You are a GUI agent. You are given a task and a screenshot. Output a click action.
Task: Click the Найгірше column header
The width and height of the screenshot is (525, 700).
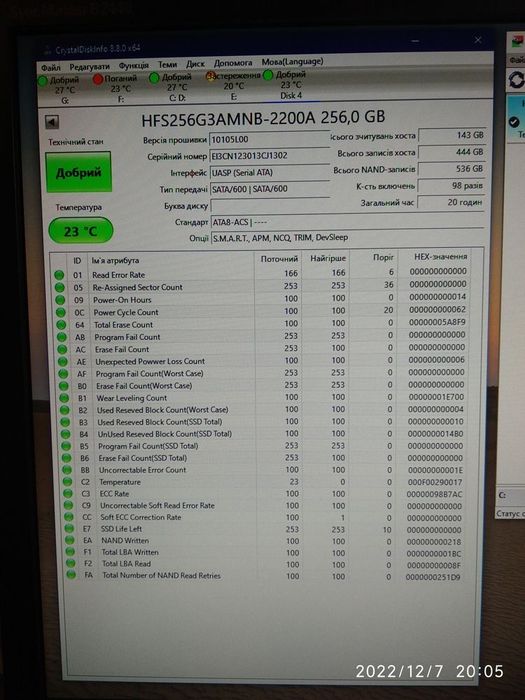coord(328,258)
